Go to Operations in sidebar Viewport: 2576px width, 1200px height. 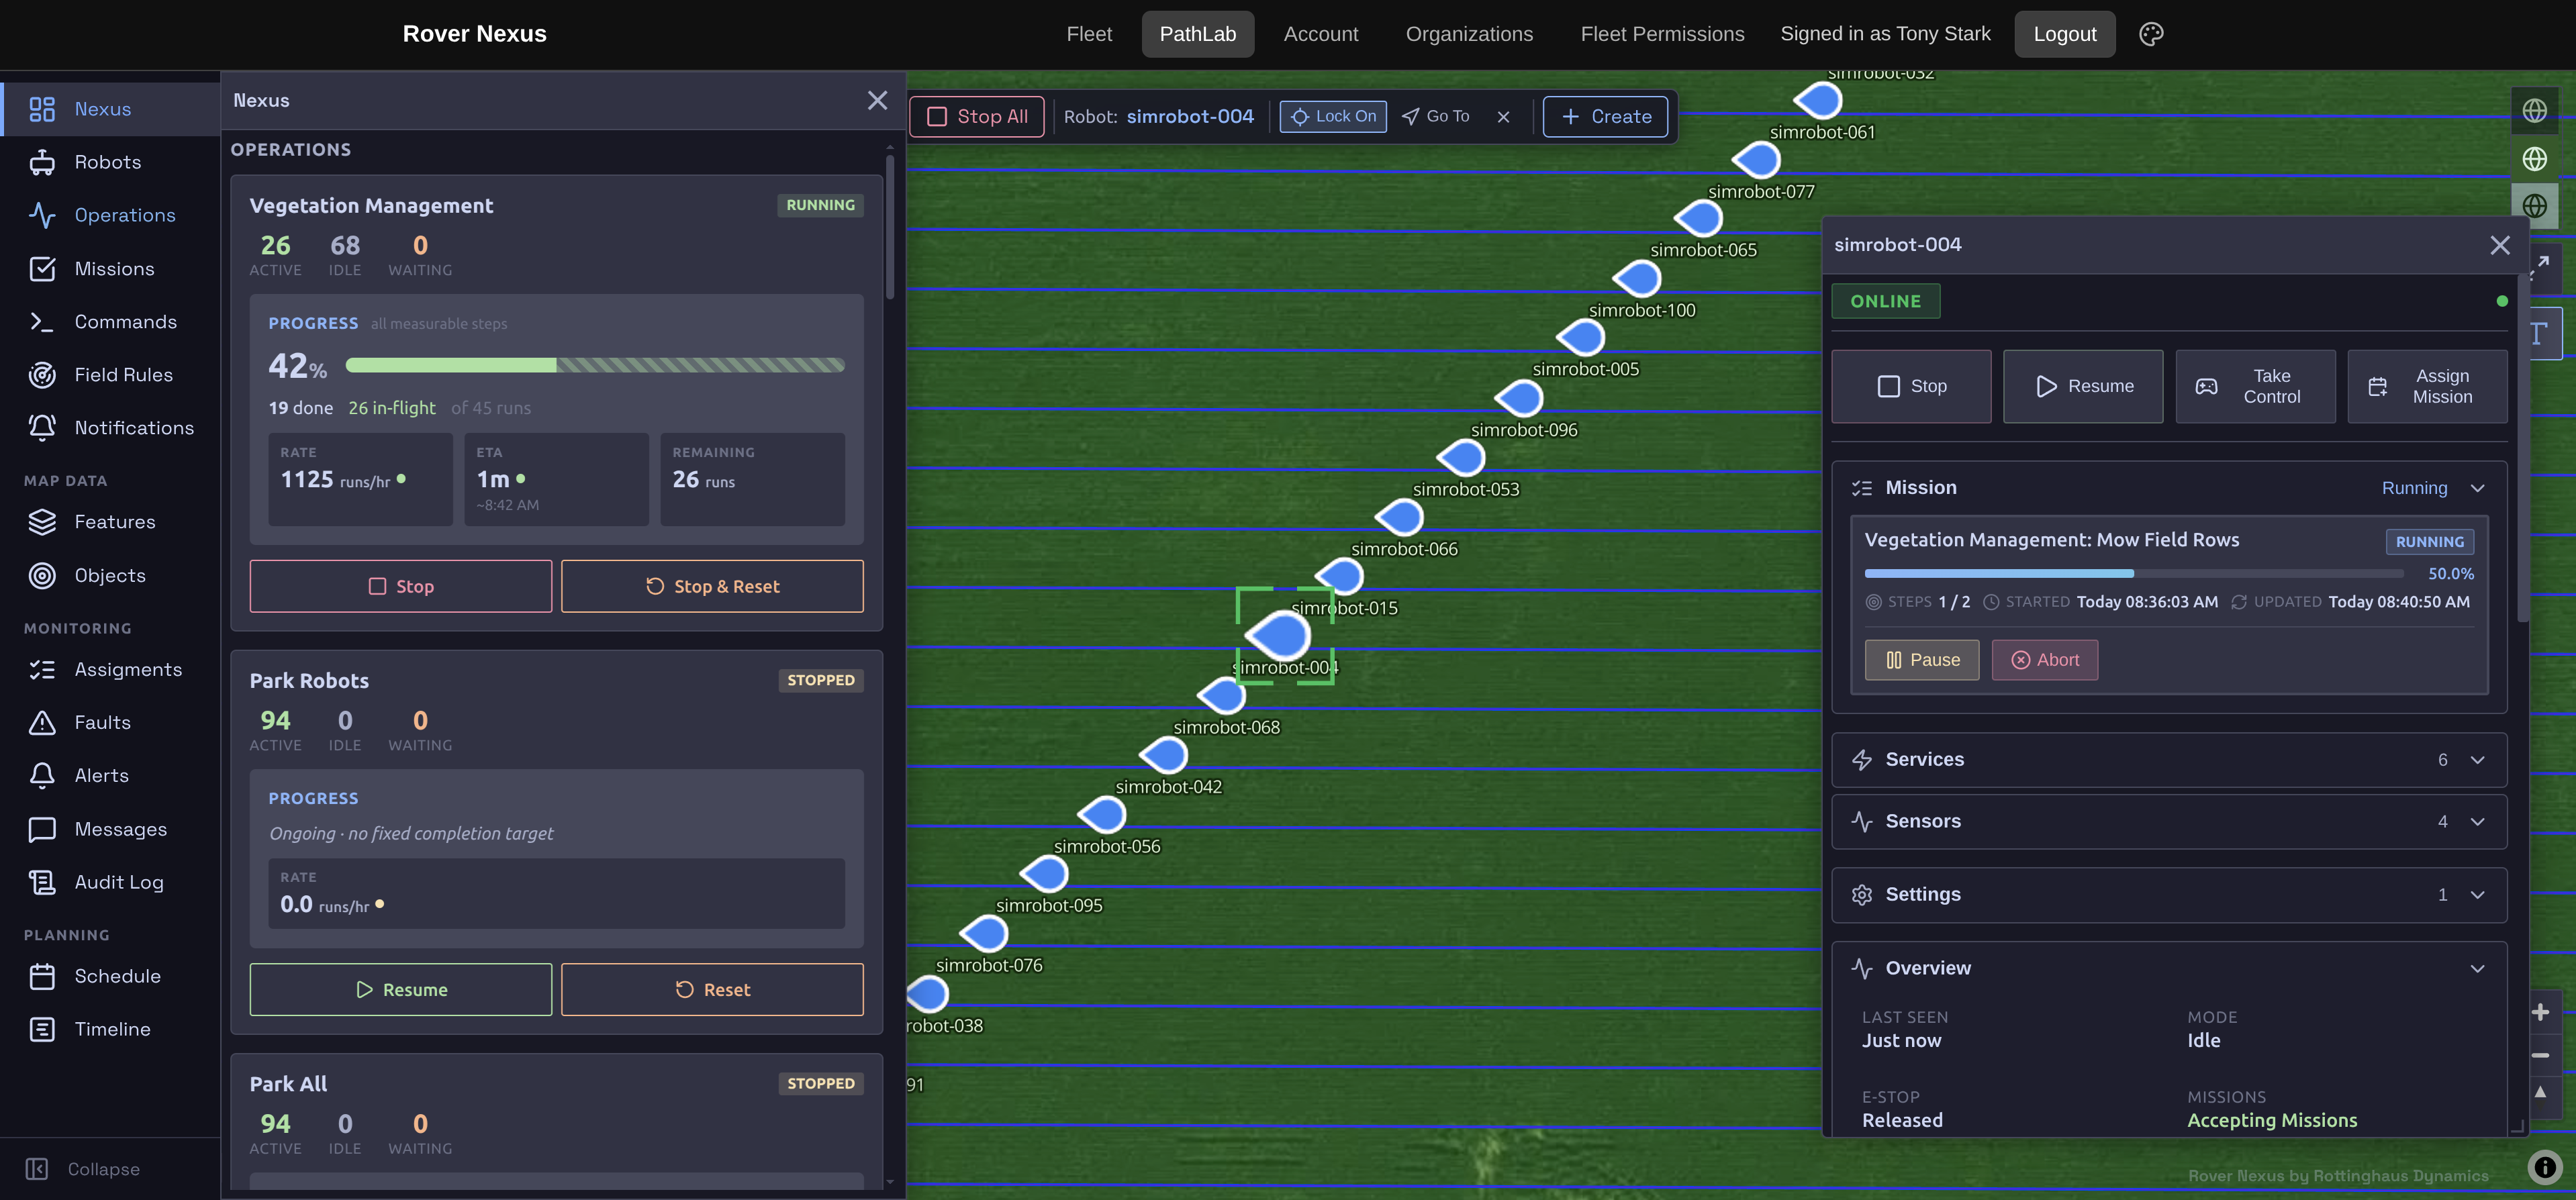(110, 215)
